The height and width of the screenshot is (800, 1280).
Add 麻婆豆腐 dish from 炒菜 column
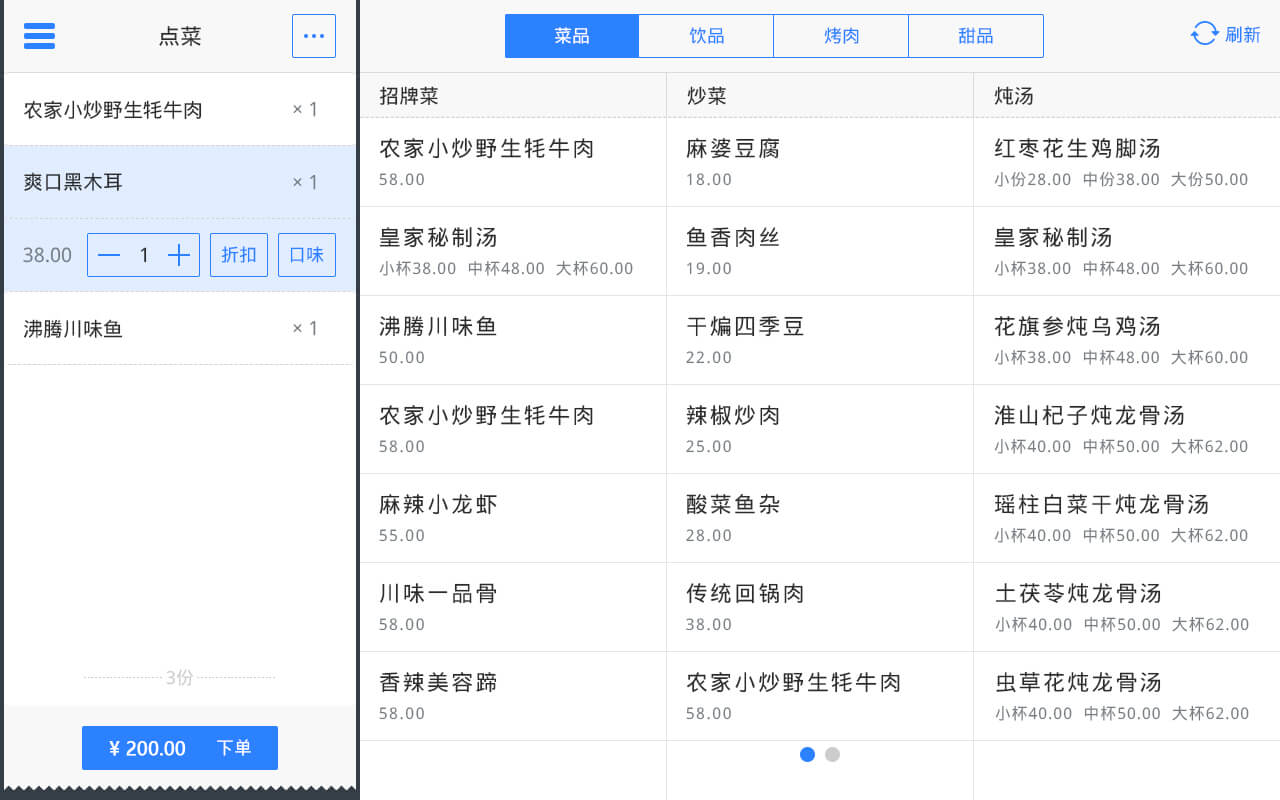[x=820, y=162]
